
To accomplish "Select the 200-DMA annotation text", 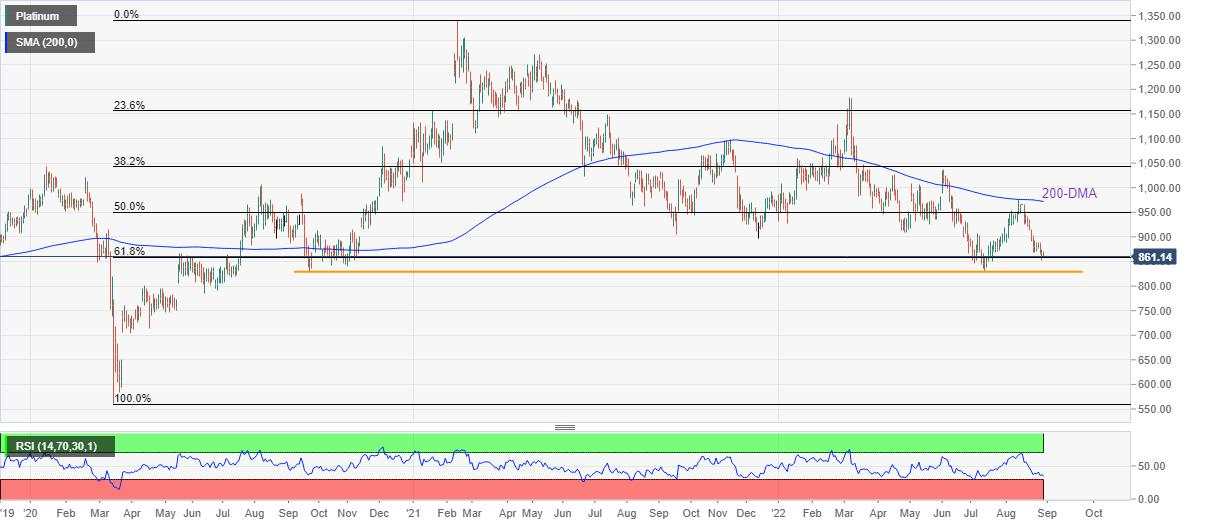I will tap(1069, 193).
